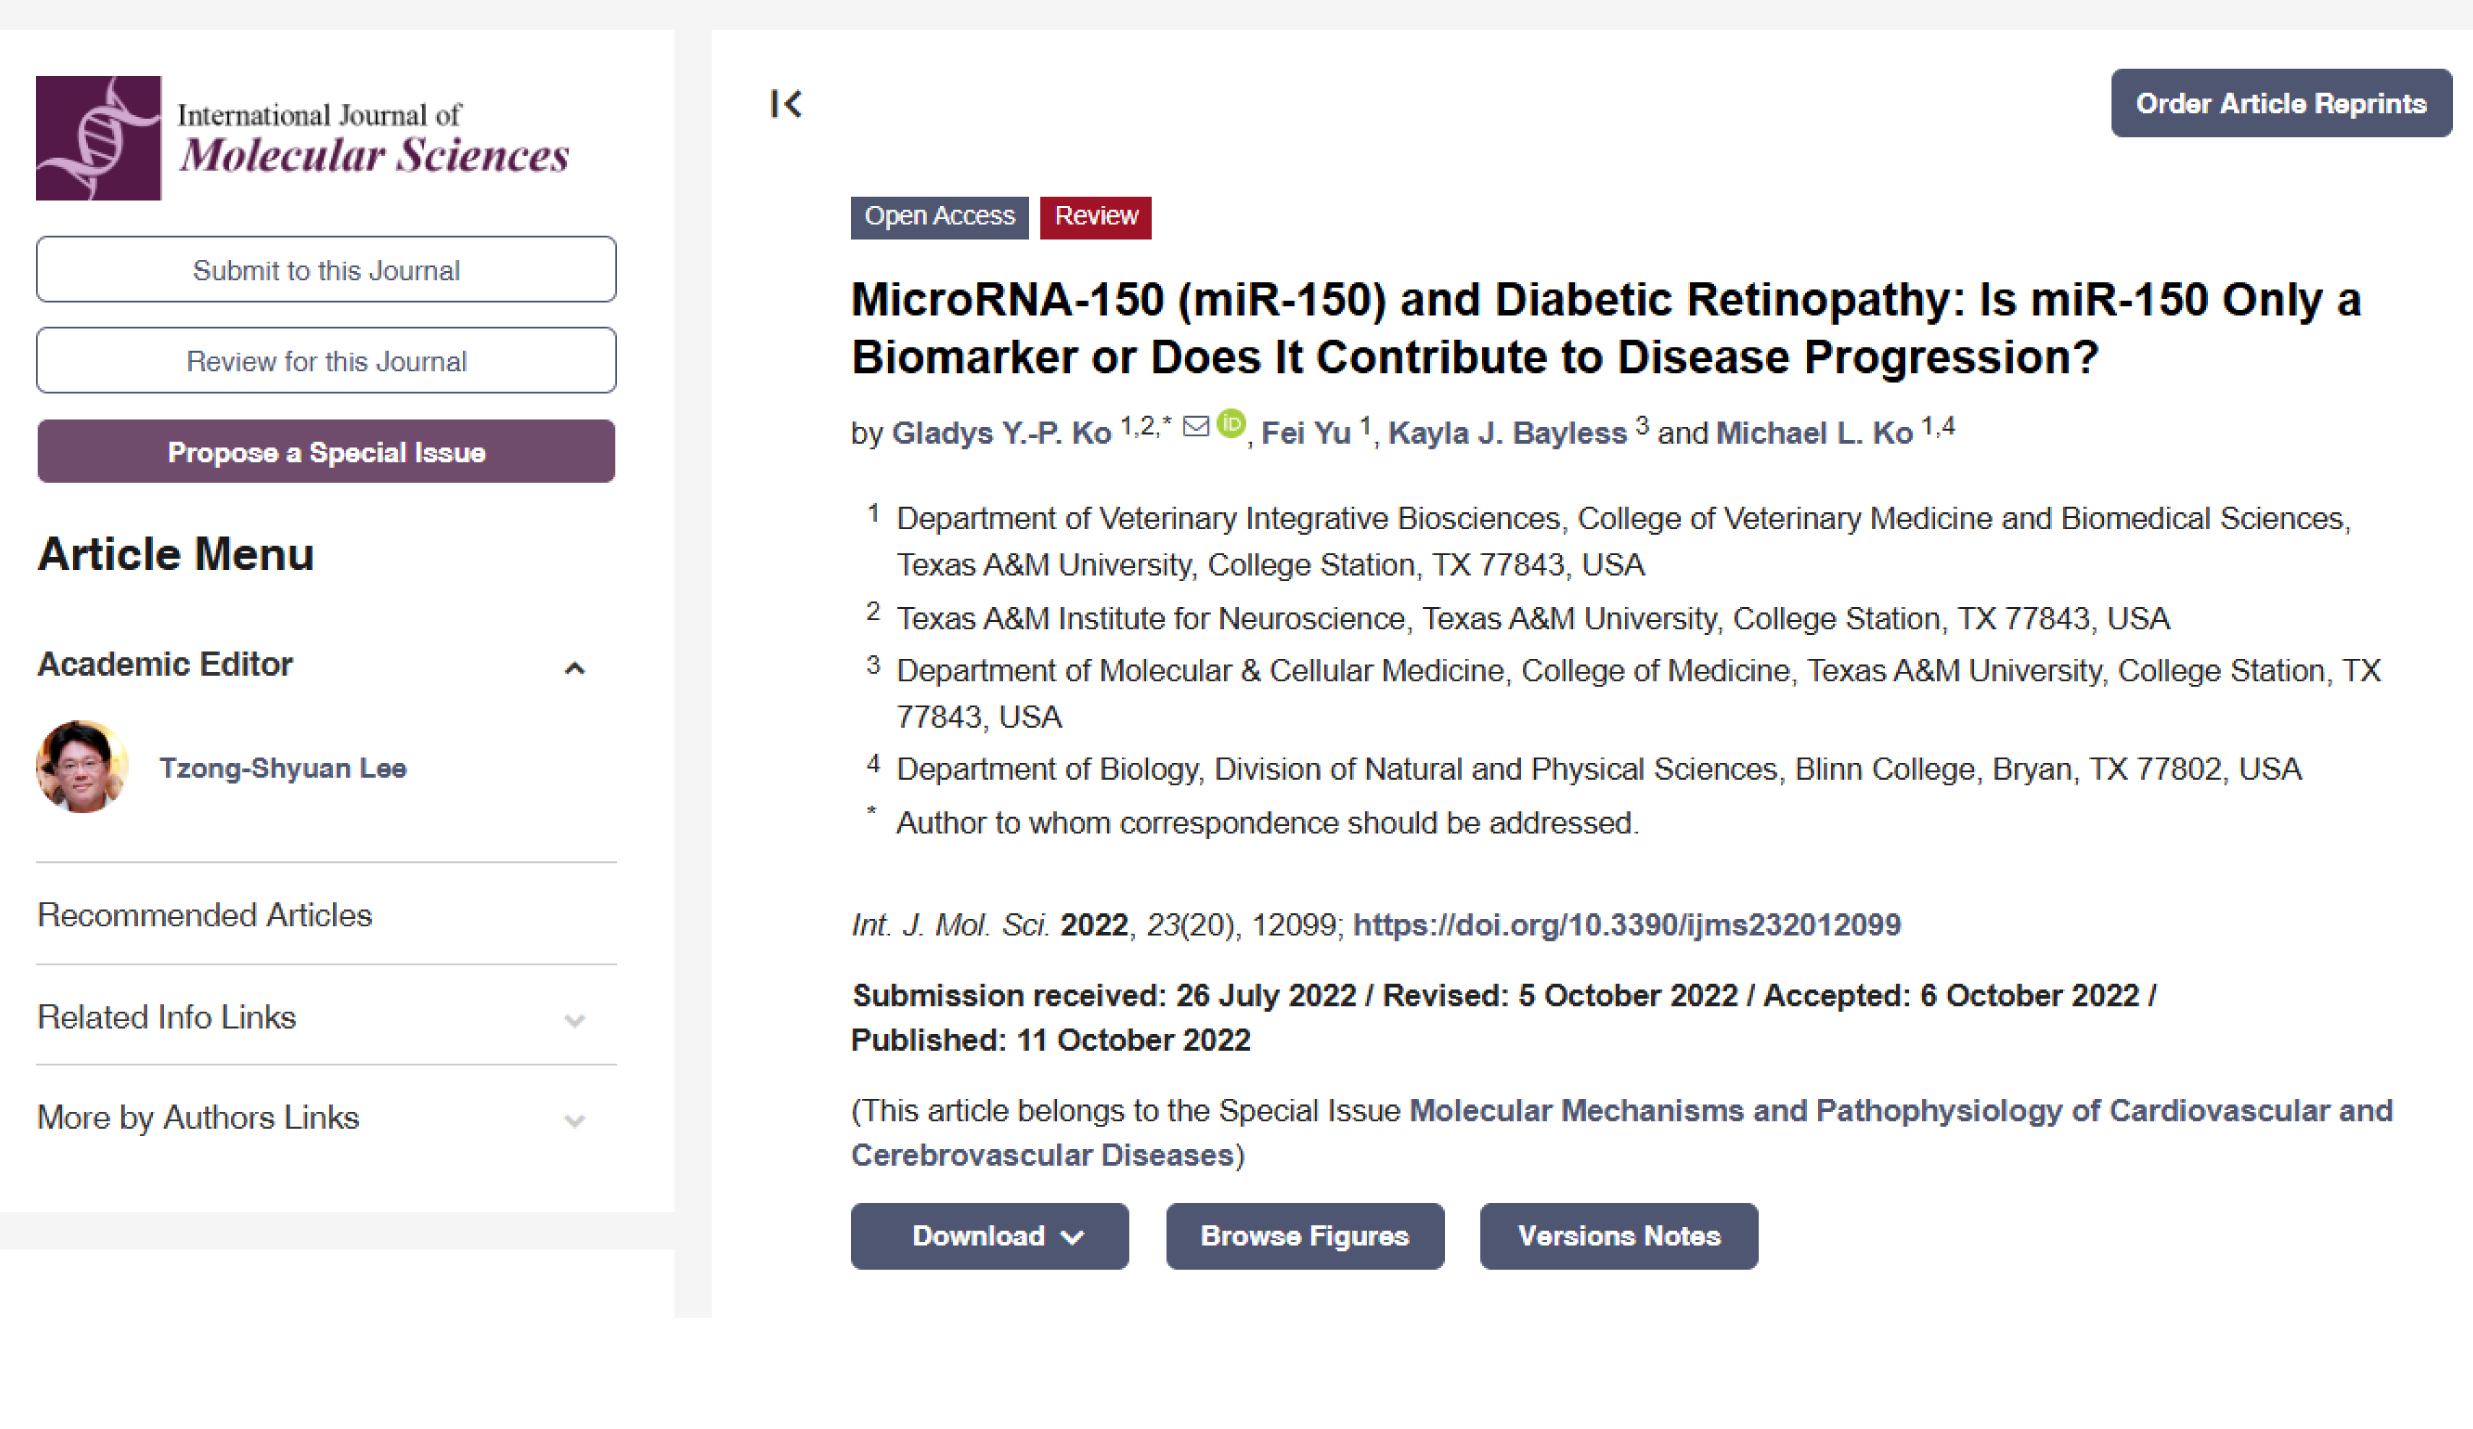Image resolution: width=2473 pixels, height=1429 pixels.
Task: Click the Molecular Sciences journal logo
Action: coord(302,138)
